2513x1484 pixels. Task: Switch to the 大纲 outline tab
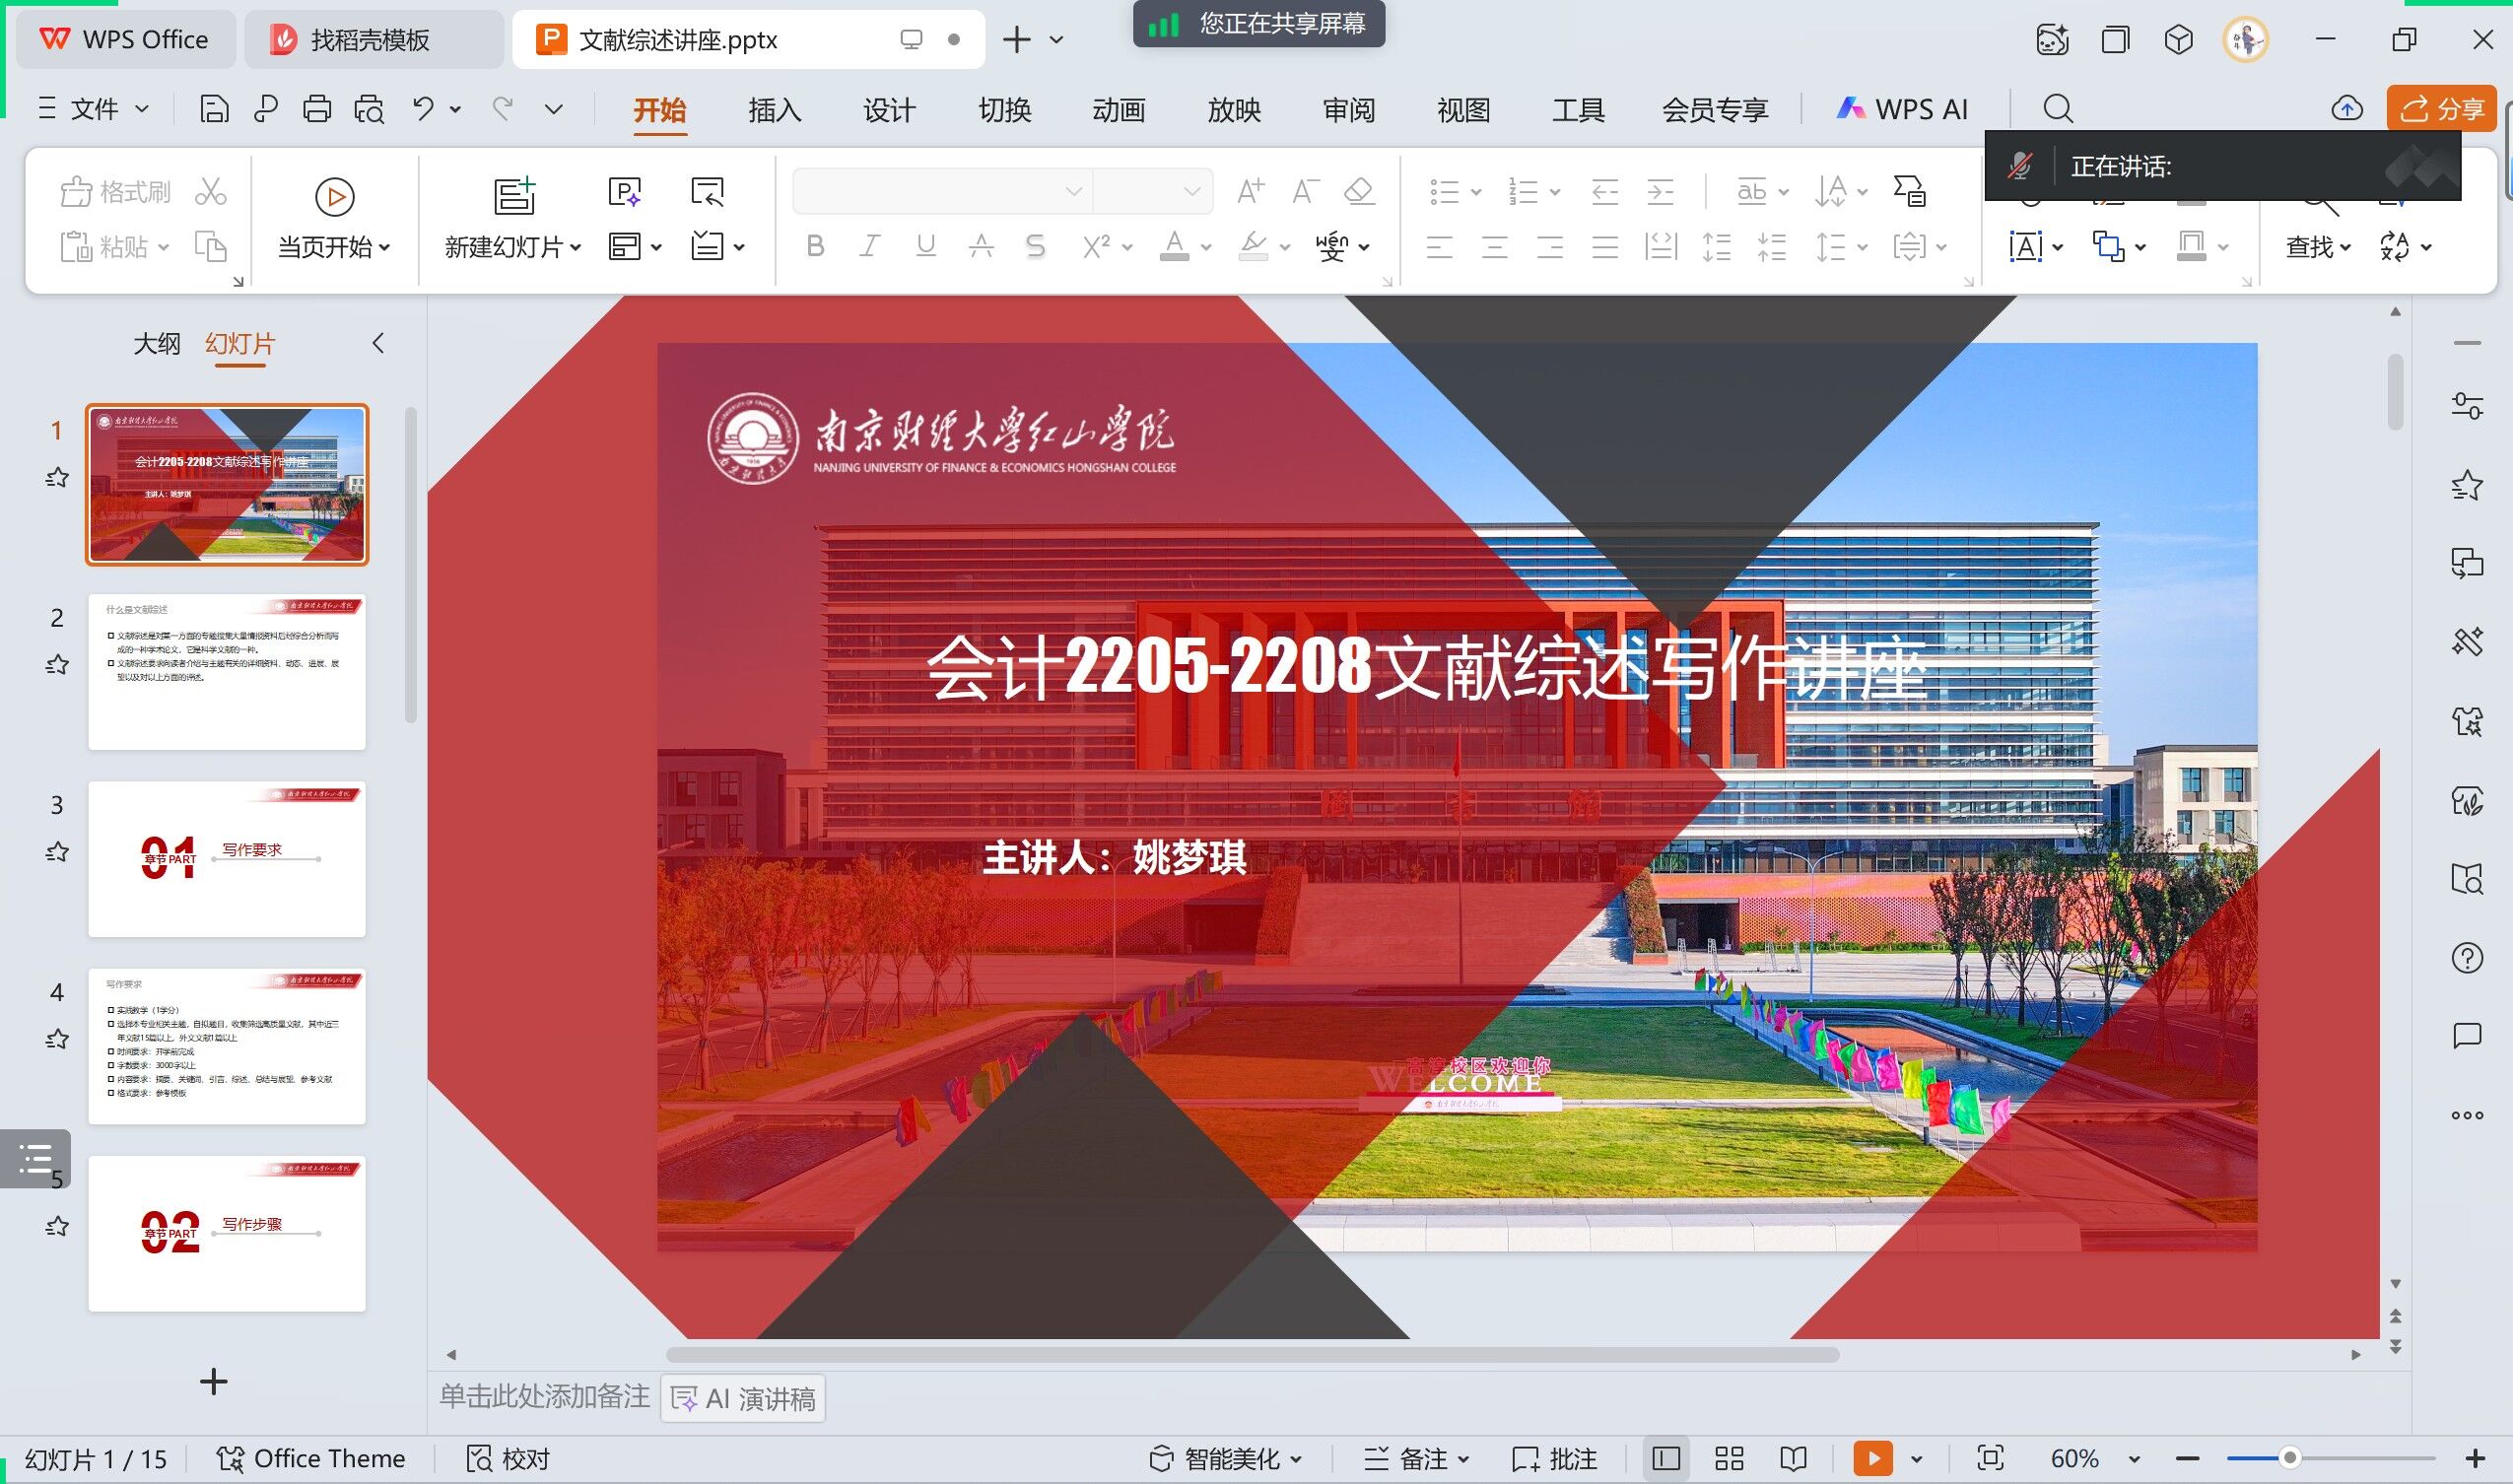(156, 344)
